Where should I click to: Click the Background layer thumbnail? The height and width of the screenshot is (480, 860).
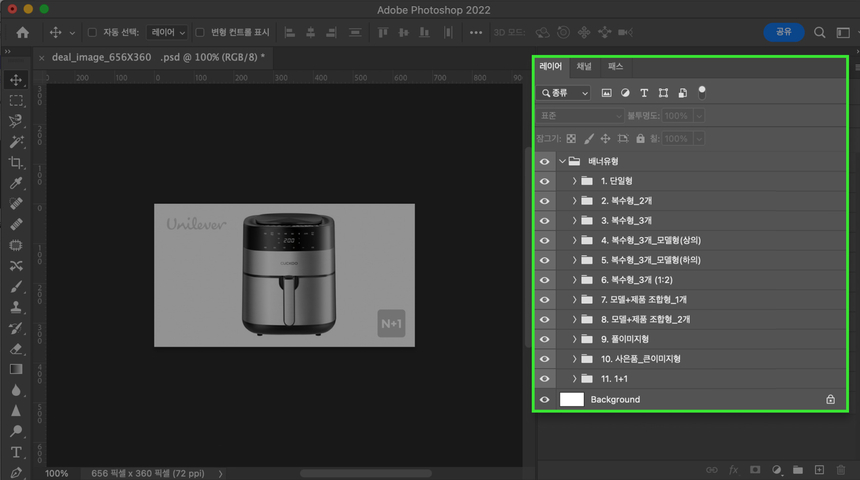click(572, 399)
